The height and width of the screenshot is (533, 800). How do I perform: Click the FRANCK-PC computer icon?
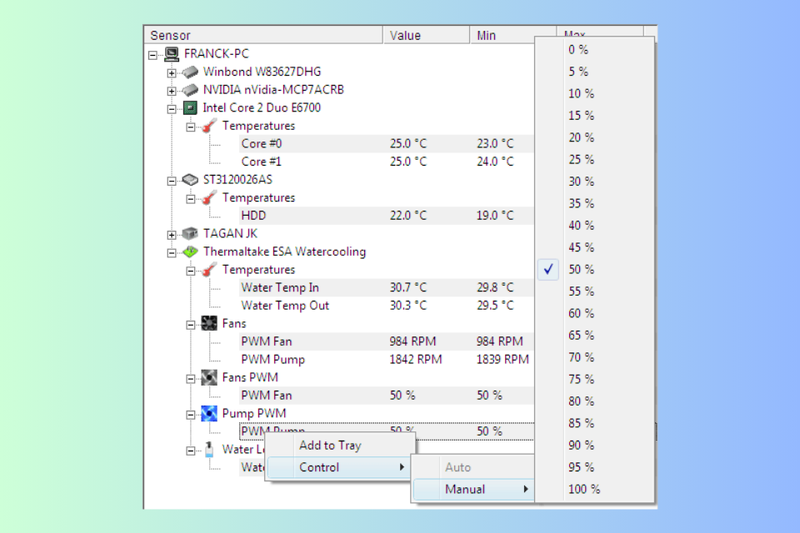[x=172, y=54]
